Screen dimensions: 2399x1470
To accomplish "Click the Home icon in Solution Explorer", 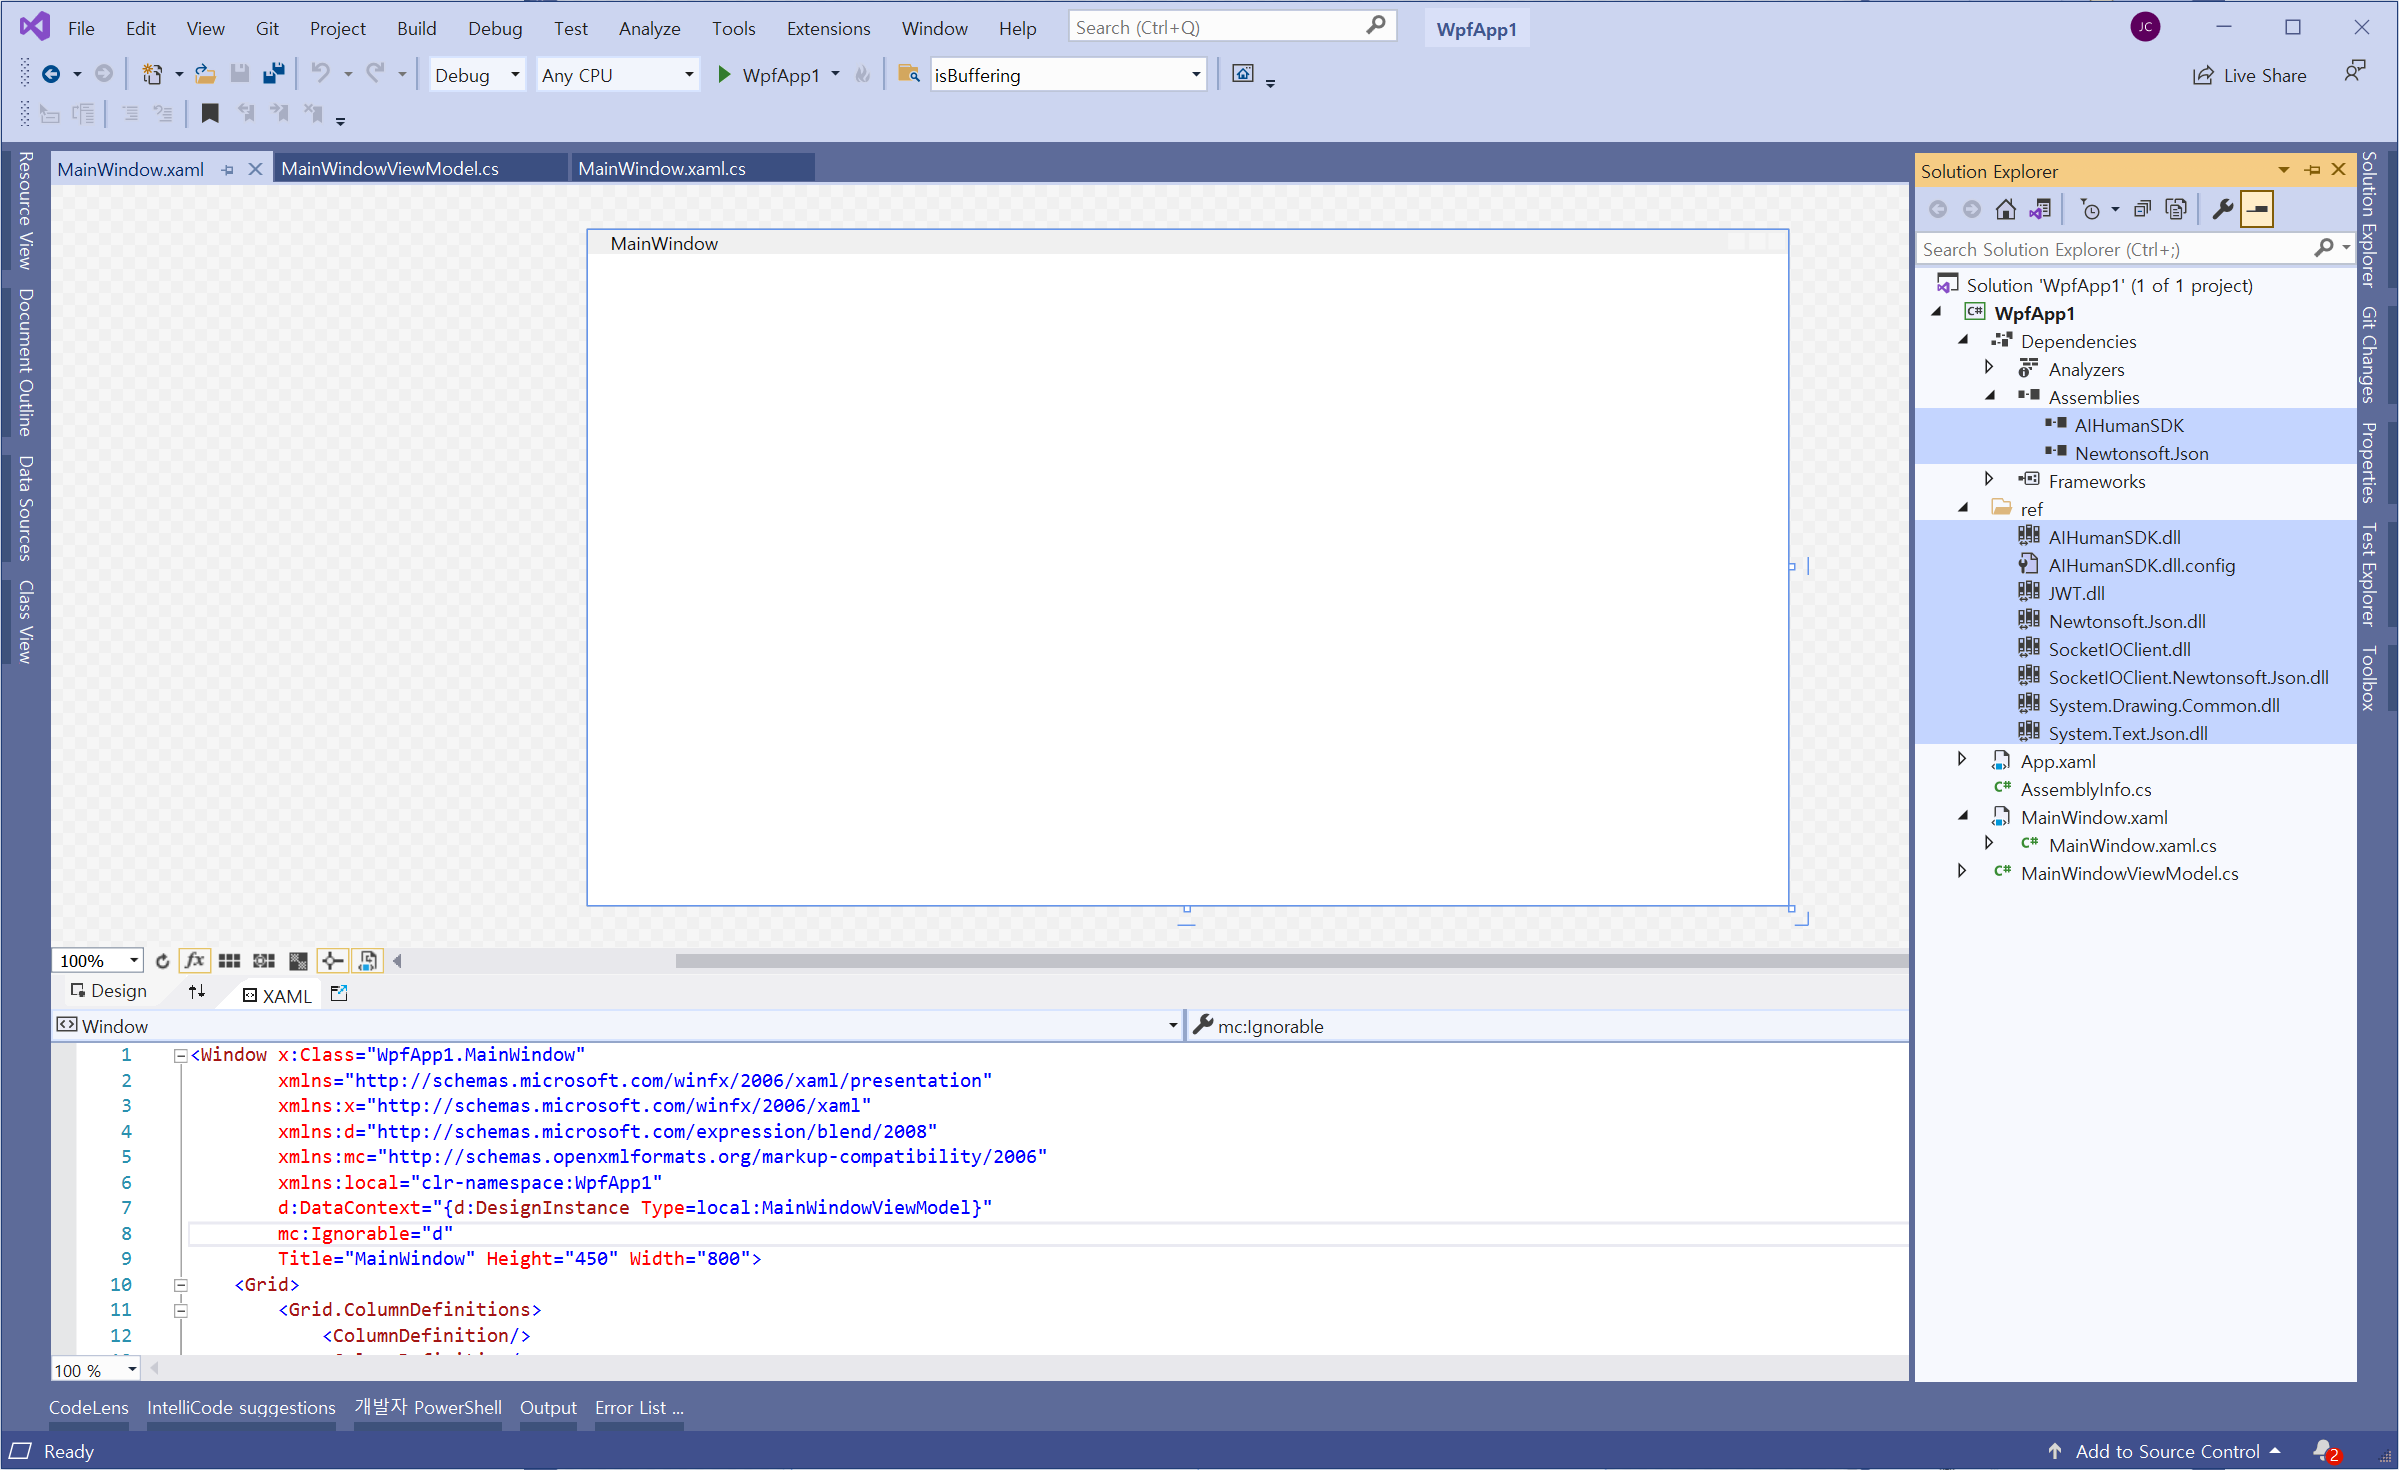I will (2005, 209).
